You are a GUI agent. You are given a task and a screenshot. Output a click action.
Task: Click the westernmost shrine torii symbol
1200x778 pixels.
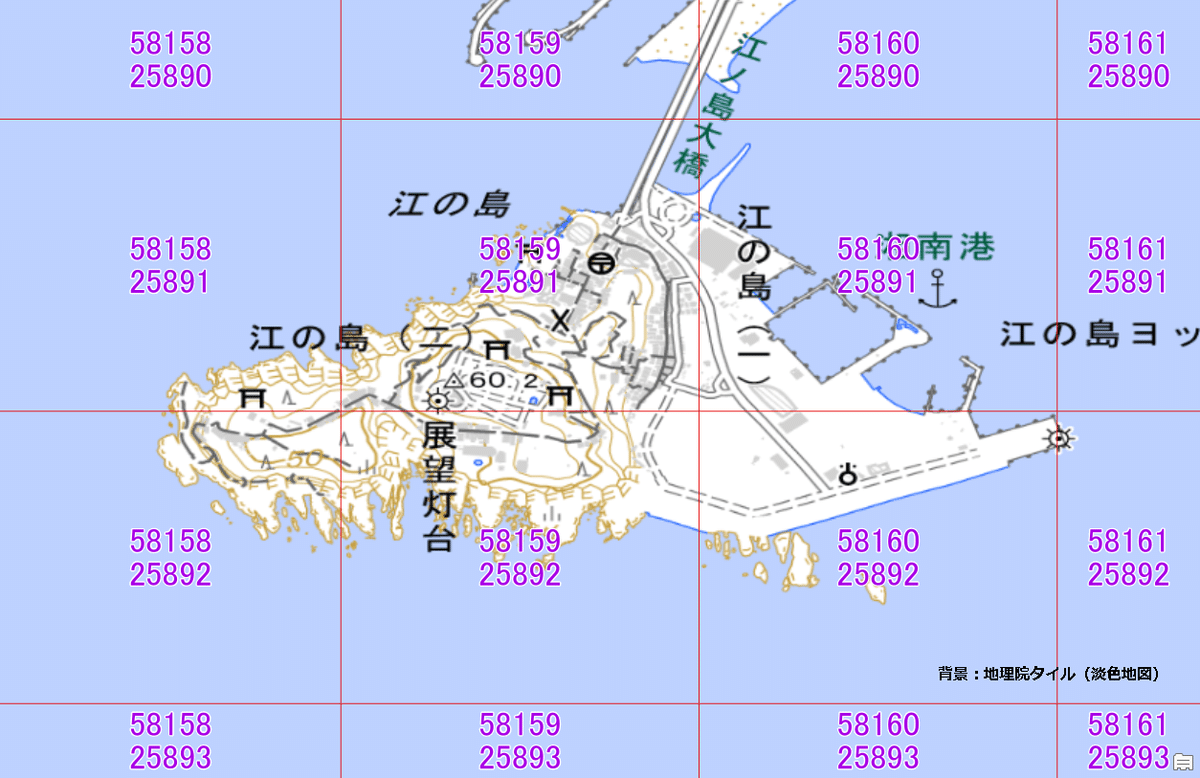click(x=254, y=397)
